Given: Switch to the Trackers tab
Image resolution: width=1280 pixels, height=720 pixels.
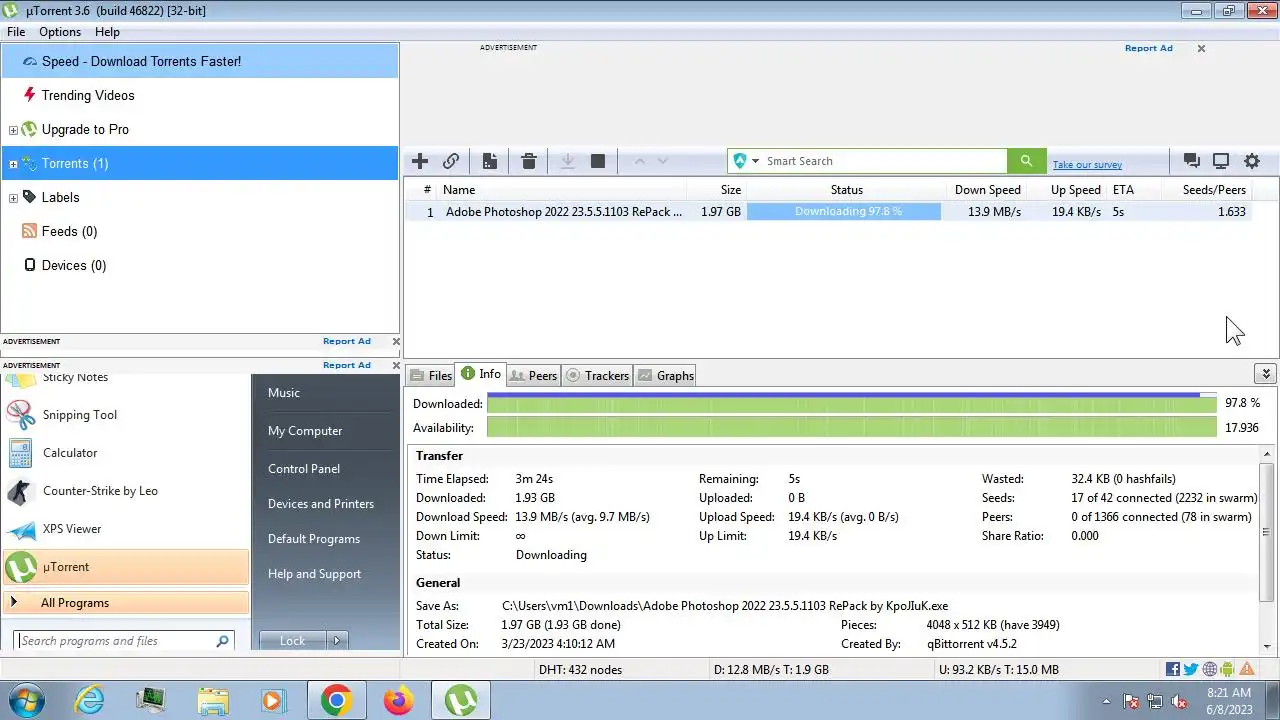Looking at the screenshot, I should point(597,376).
